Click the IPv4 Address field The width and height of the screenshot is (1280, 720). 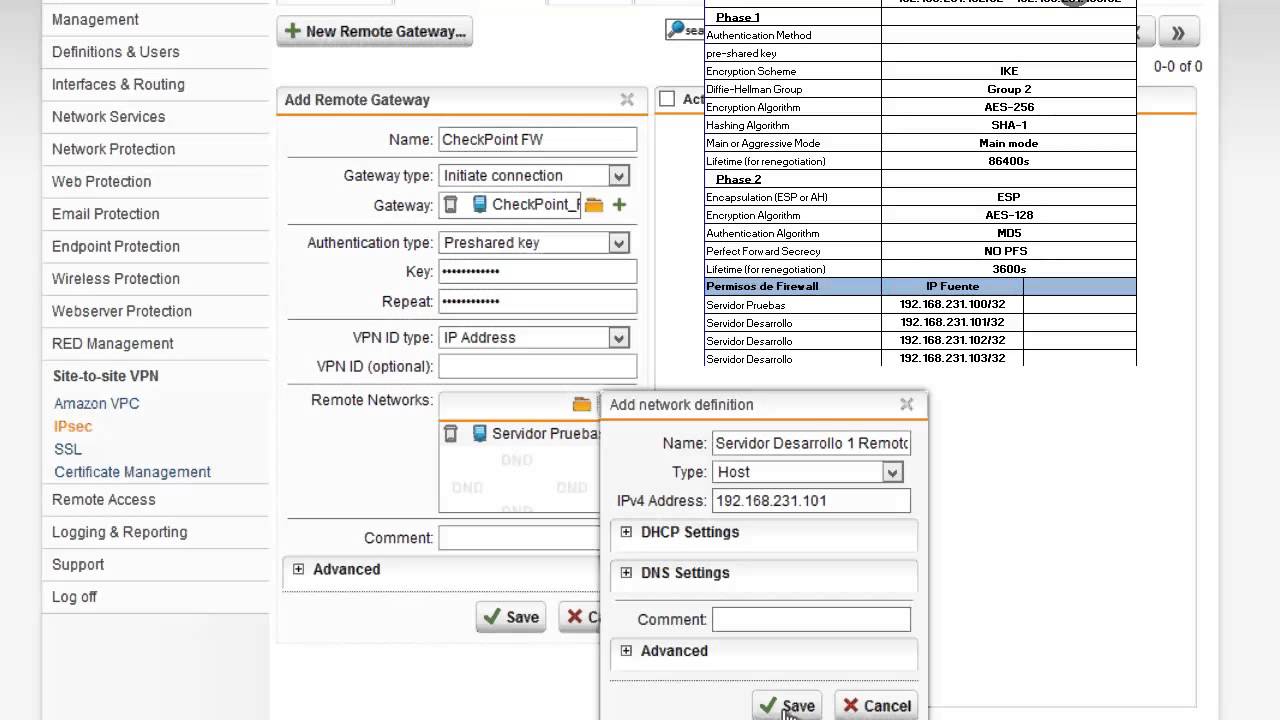811,501
